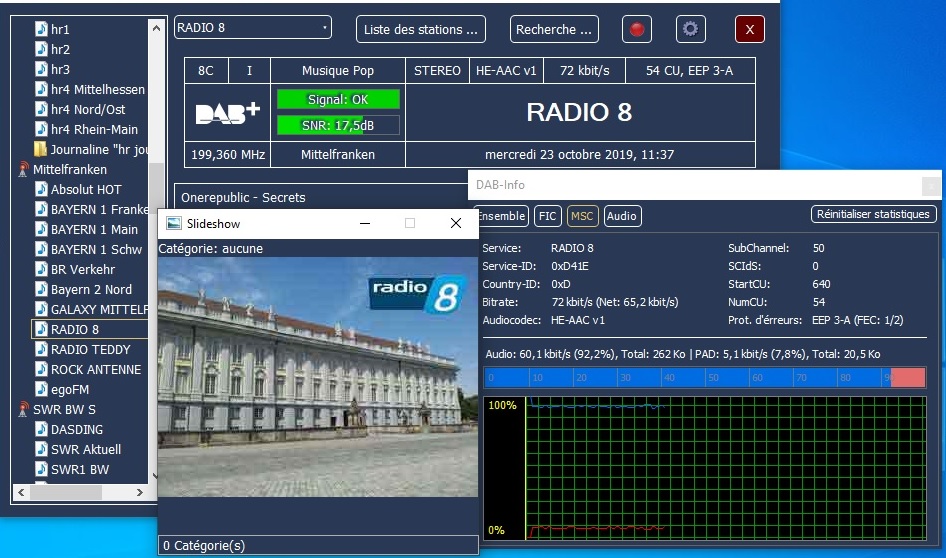Click the audio/PAD ratio bar in DAB-Info
This screenshot has width=946, height=558.
pyautogui.click(x=705, y=378)
